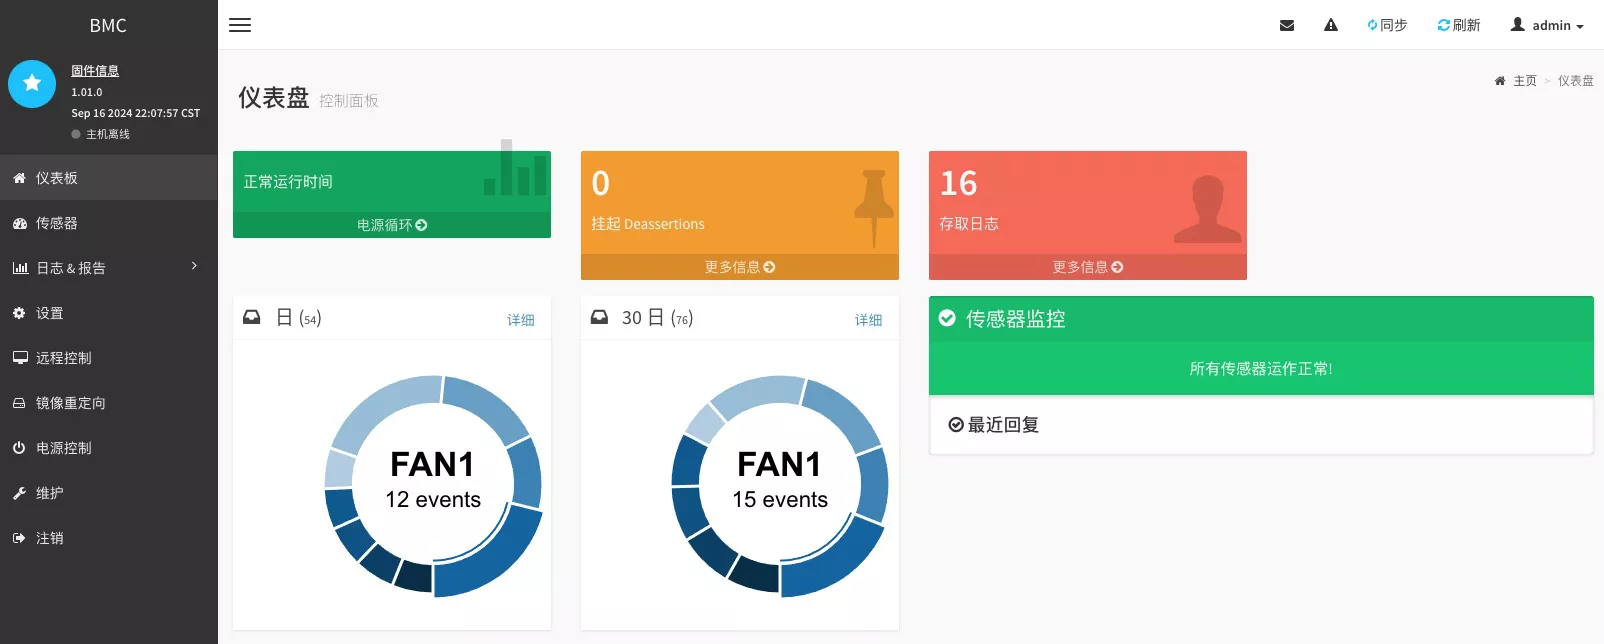Screen dimensions: 1604x644
Task: Open the warning alerts triangle icon
Action: 1331,25
